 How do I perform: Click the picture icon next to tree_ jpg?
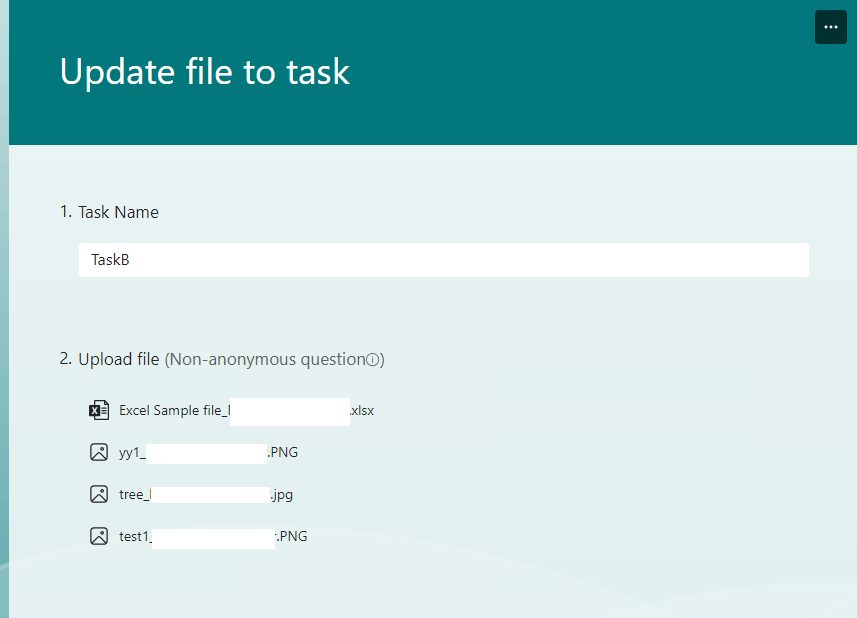pyautogui.click(x=98, y=494)
